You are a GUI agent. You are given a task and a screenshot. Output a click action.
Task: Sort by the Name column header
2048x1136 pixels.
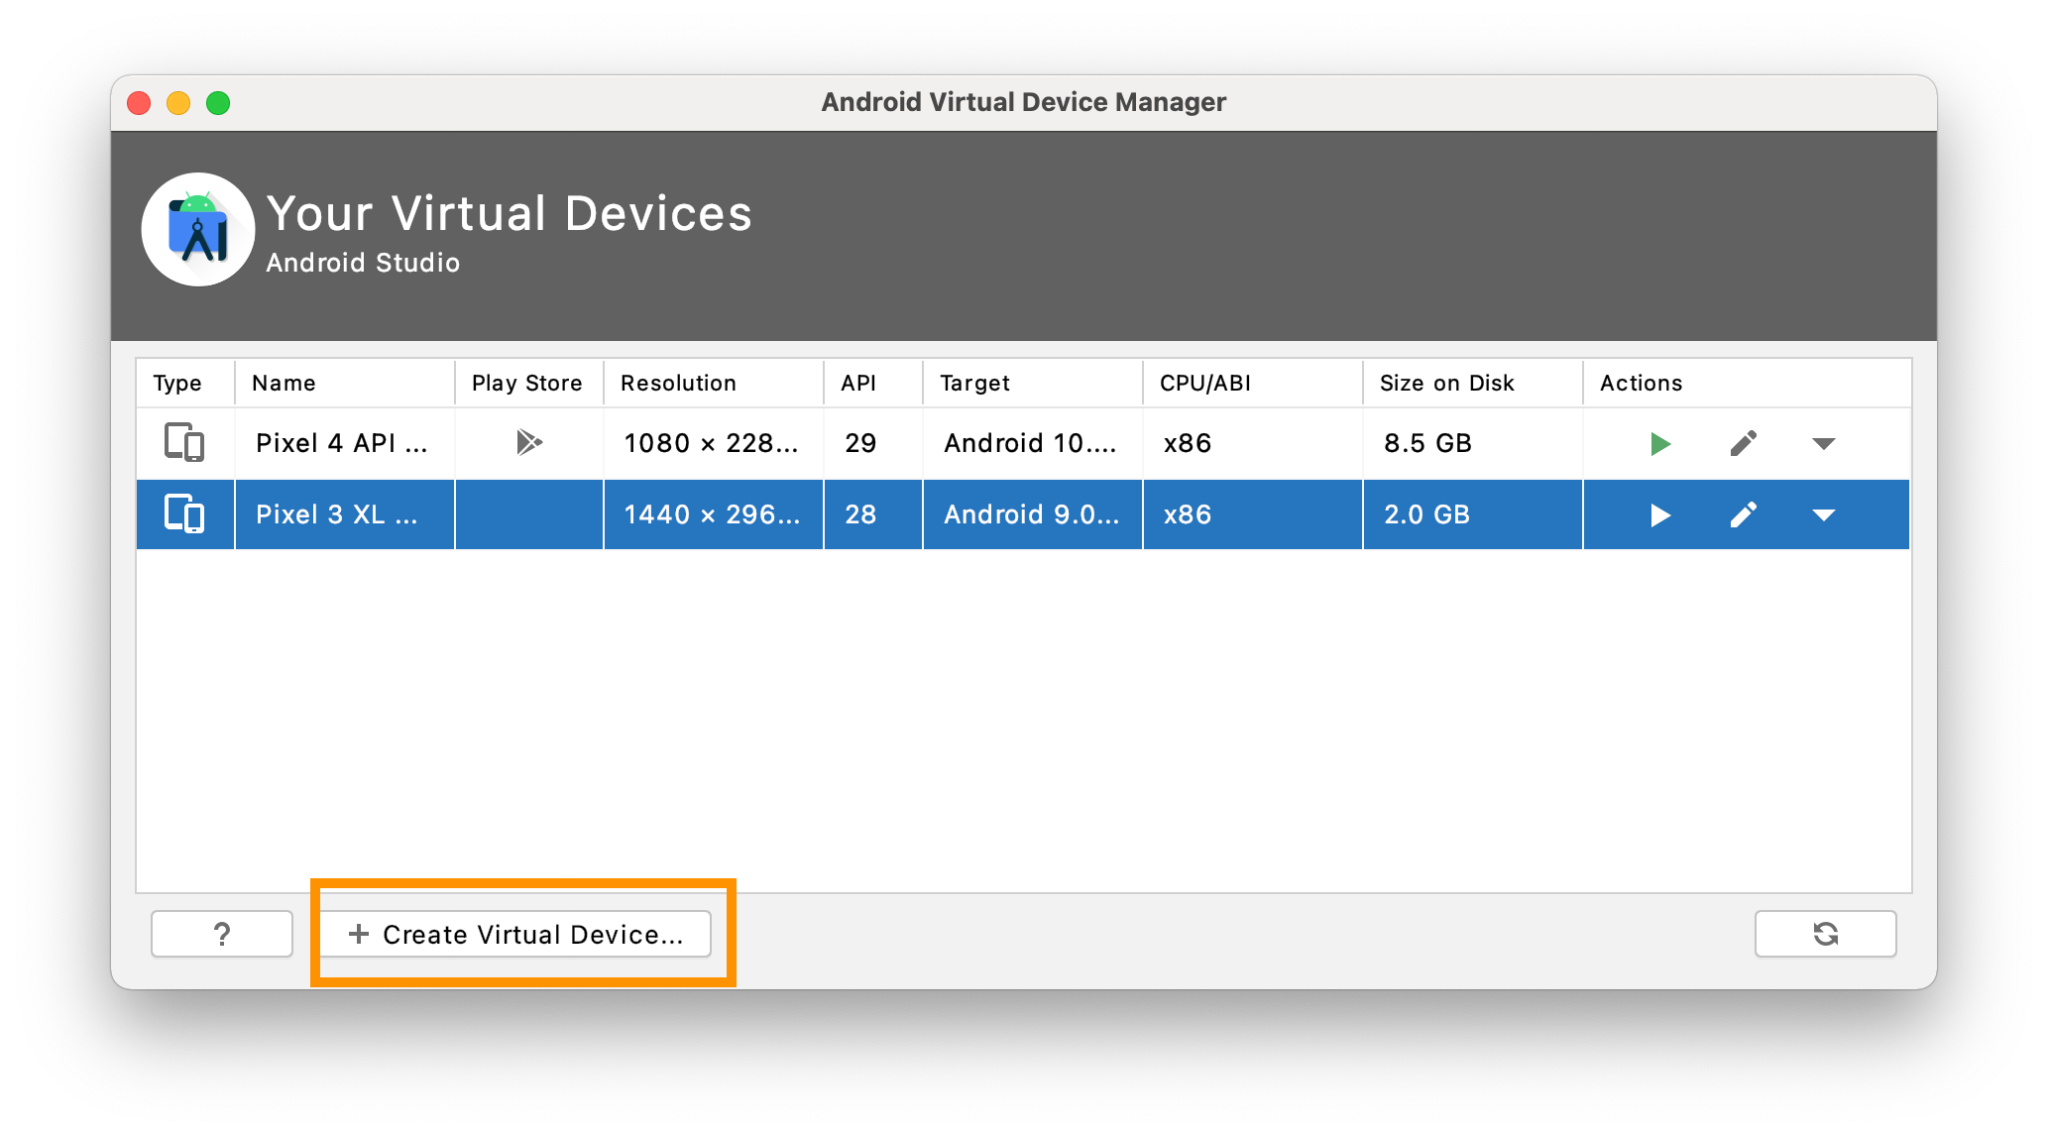(345, 383)
